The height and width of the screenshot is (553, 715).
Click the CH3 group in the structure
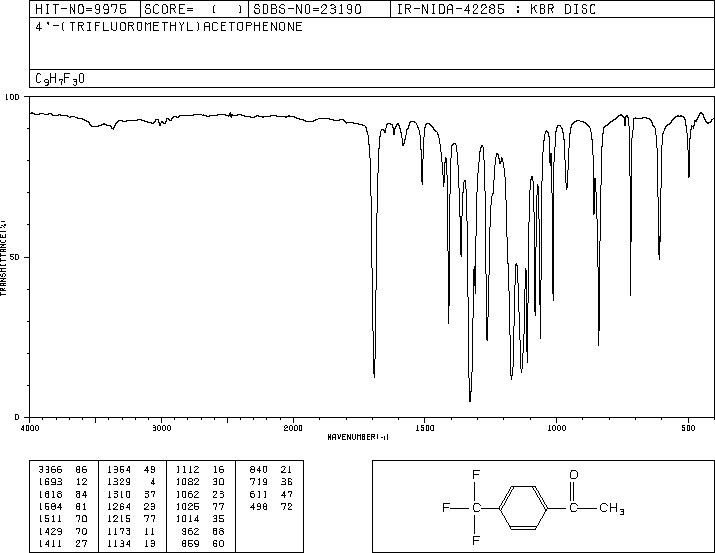611,508
